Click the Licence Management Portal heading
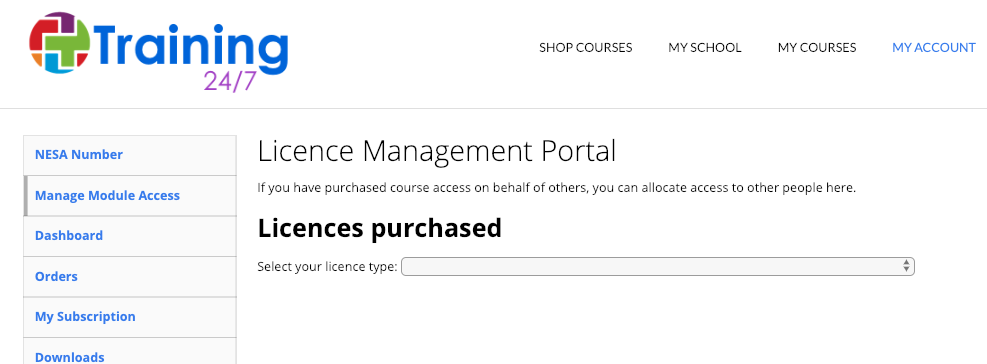The image size is (987, 364). click(x=437, y=152)
